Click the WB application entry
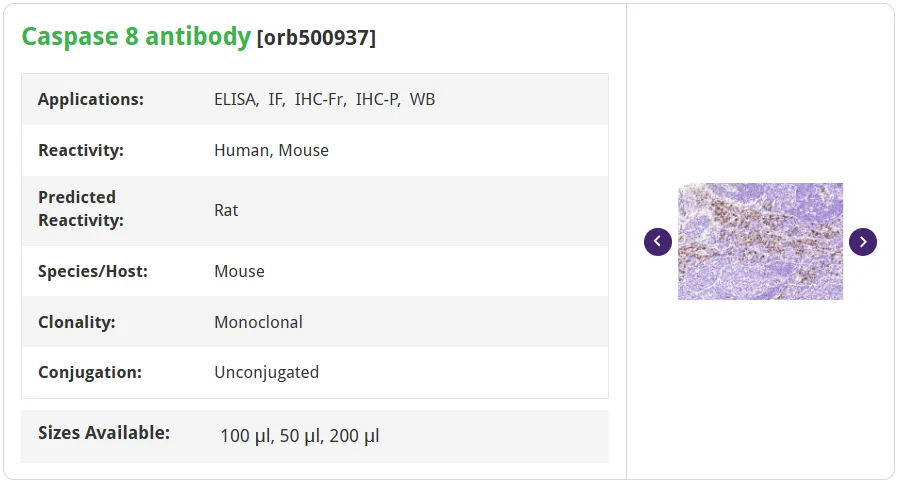 pyautogui.click(x=422, y=99)
